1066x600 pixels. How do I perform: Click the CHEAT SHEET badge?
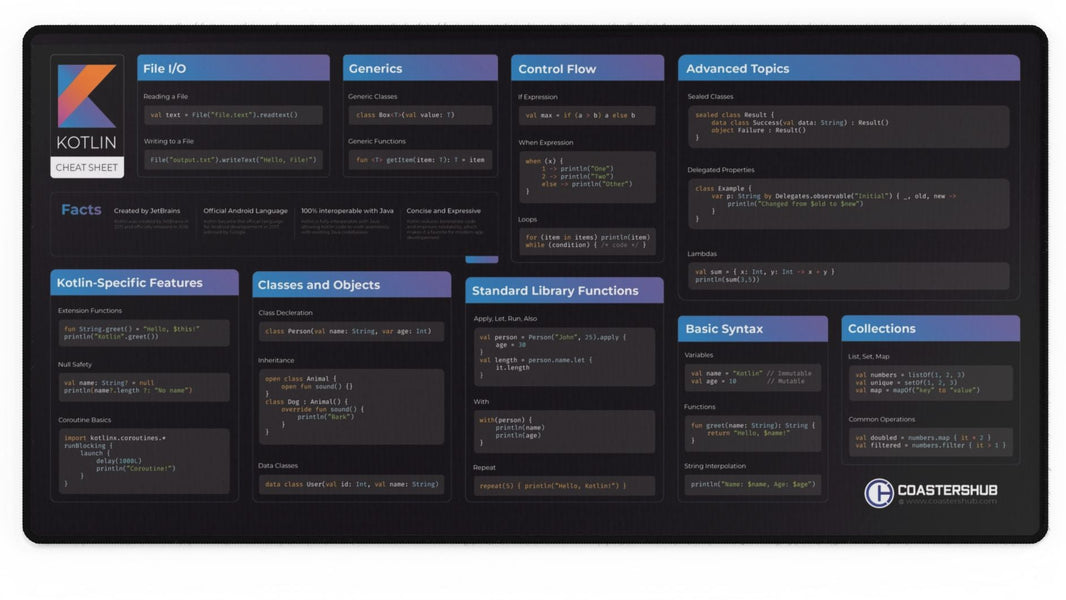86,167
